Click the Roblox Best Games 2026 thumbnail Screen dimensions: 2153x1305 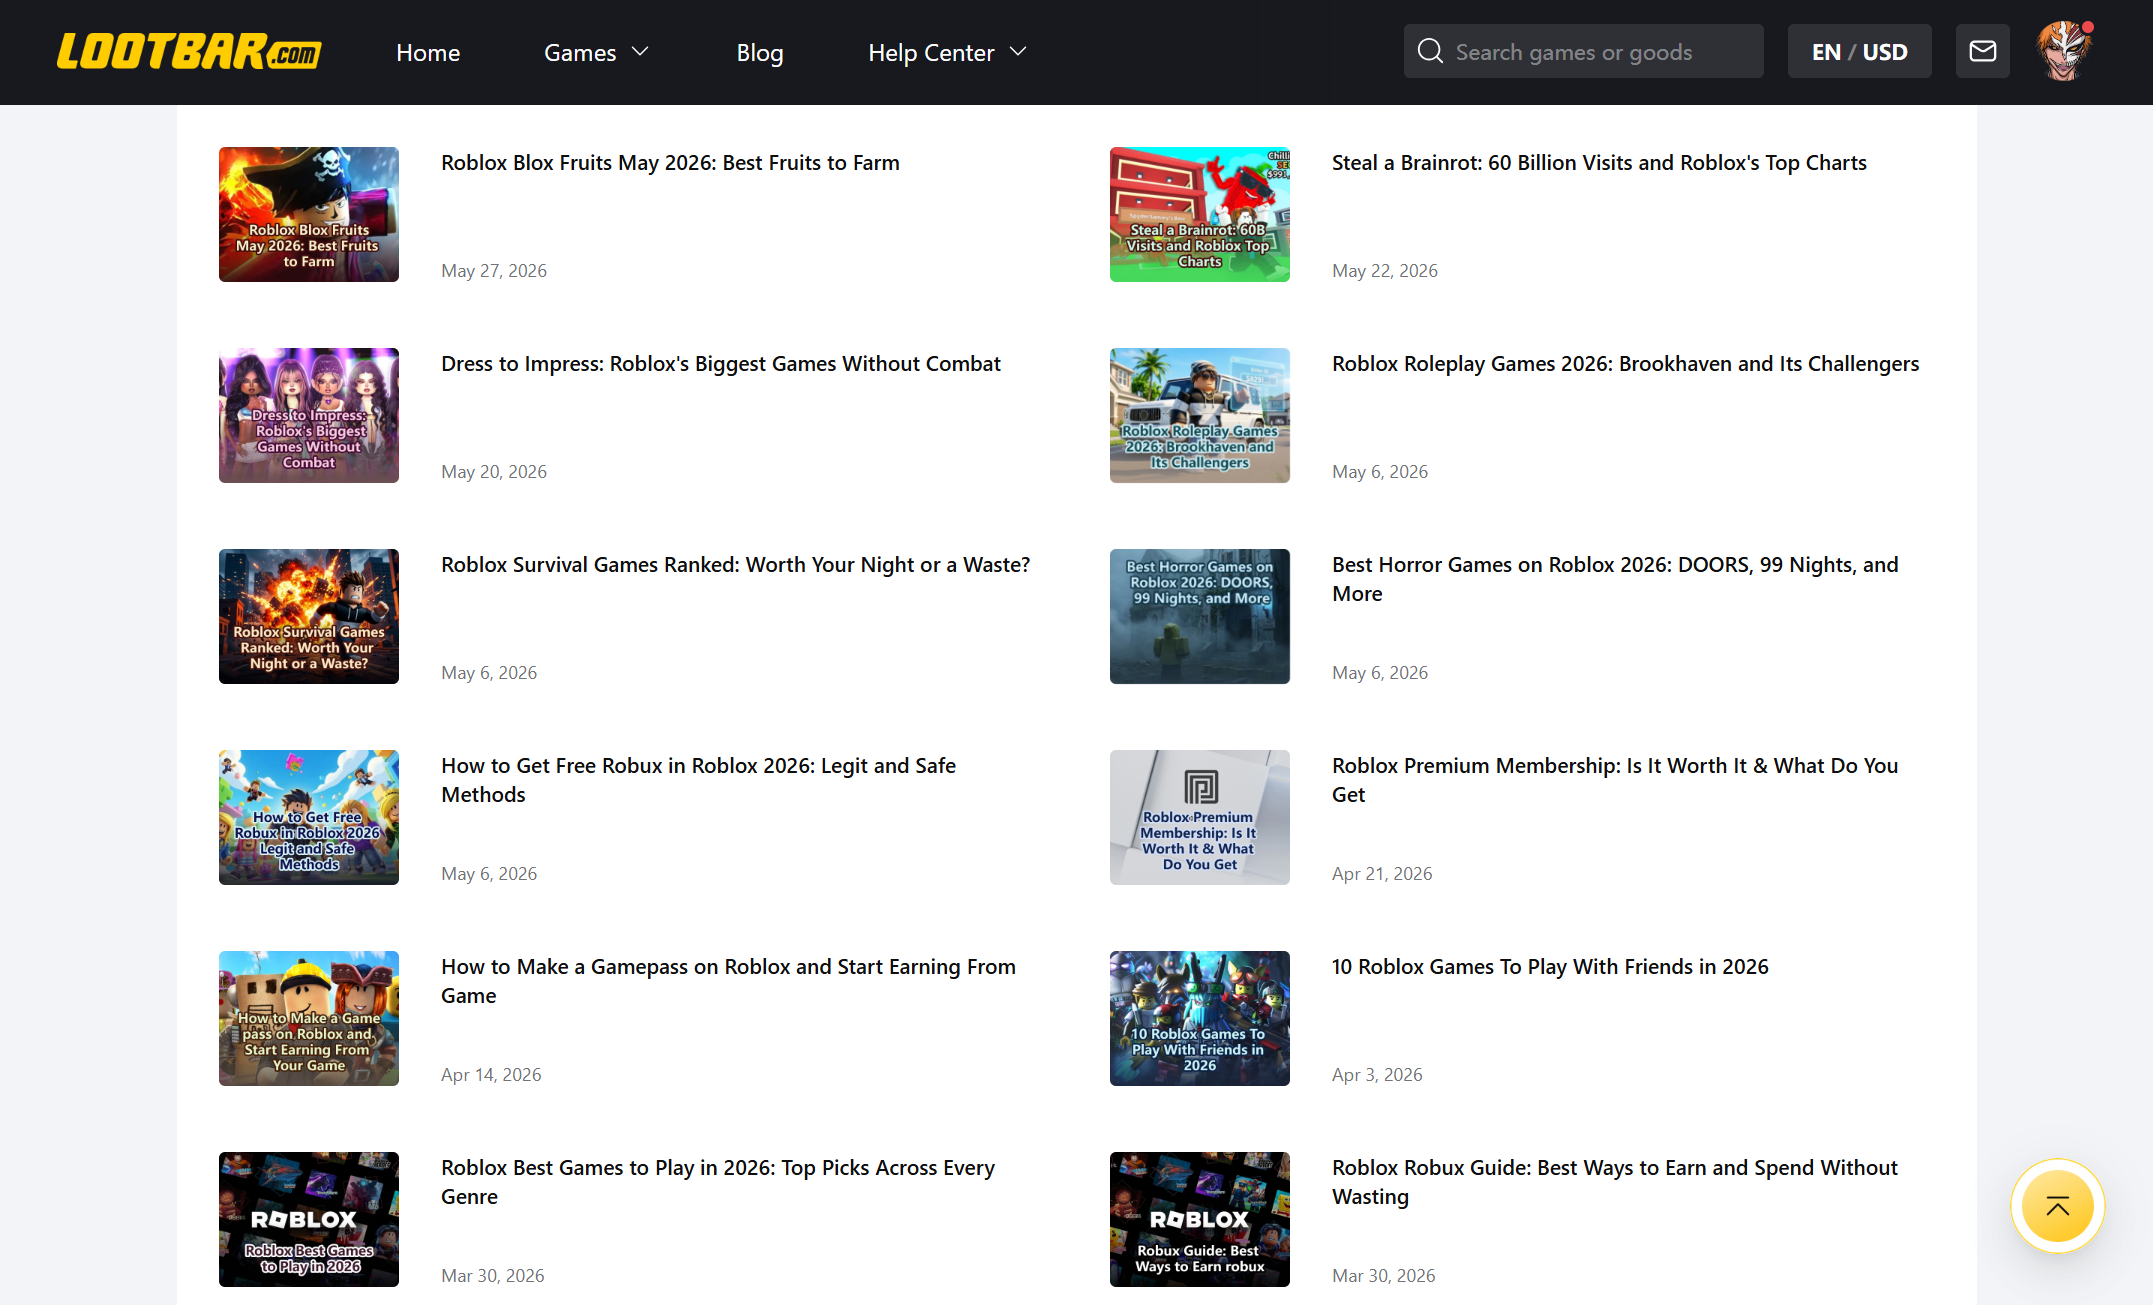pyautogui.click(x=309, y=1219)
